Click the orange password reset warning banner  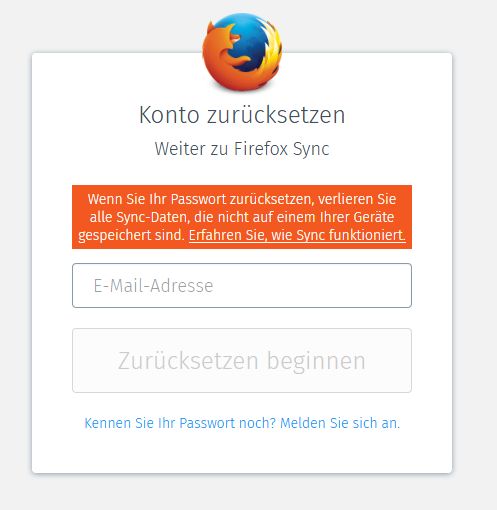tap(242, 217)
